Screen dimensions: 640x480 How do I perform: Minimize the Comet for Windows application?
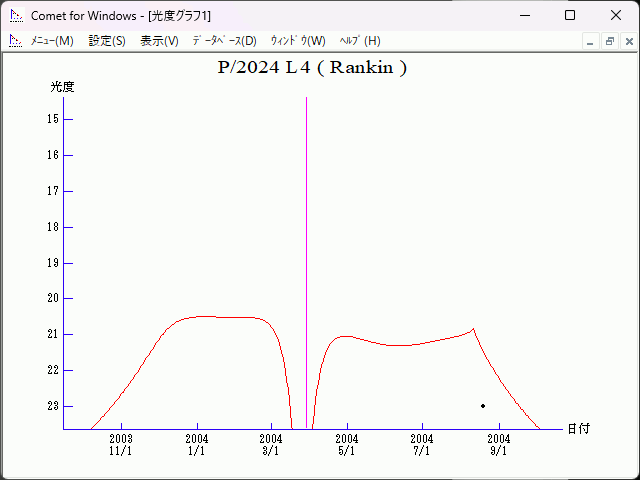point(524,16)
